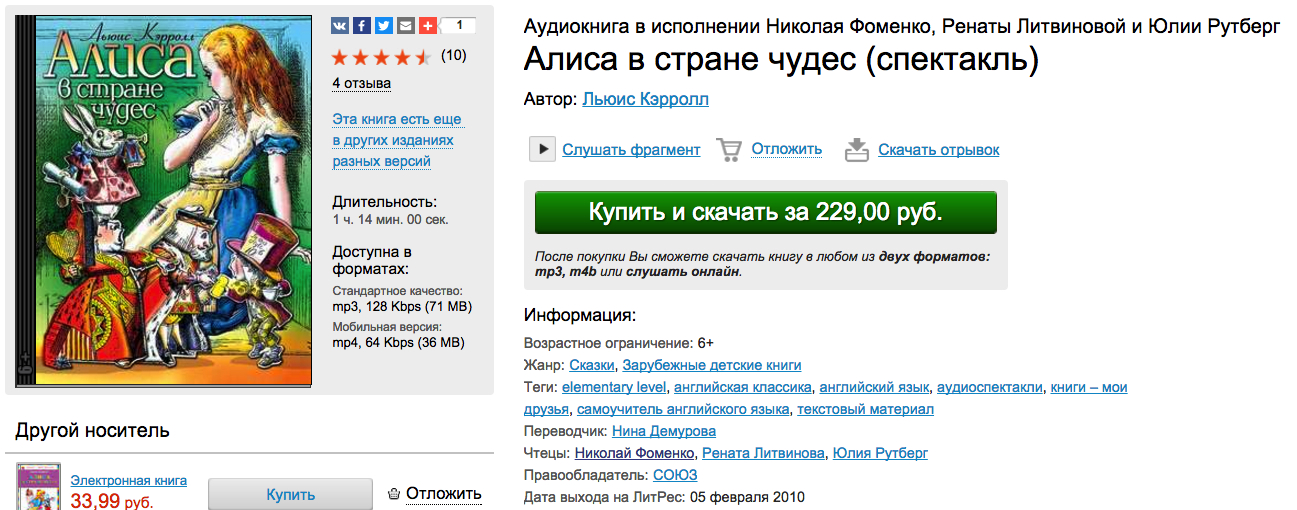The width and height of the screenshot is (1297, 510).
Task: Open genre Зарубежные детские книги
Action: click(x=712, y=365)
